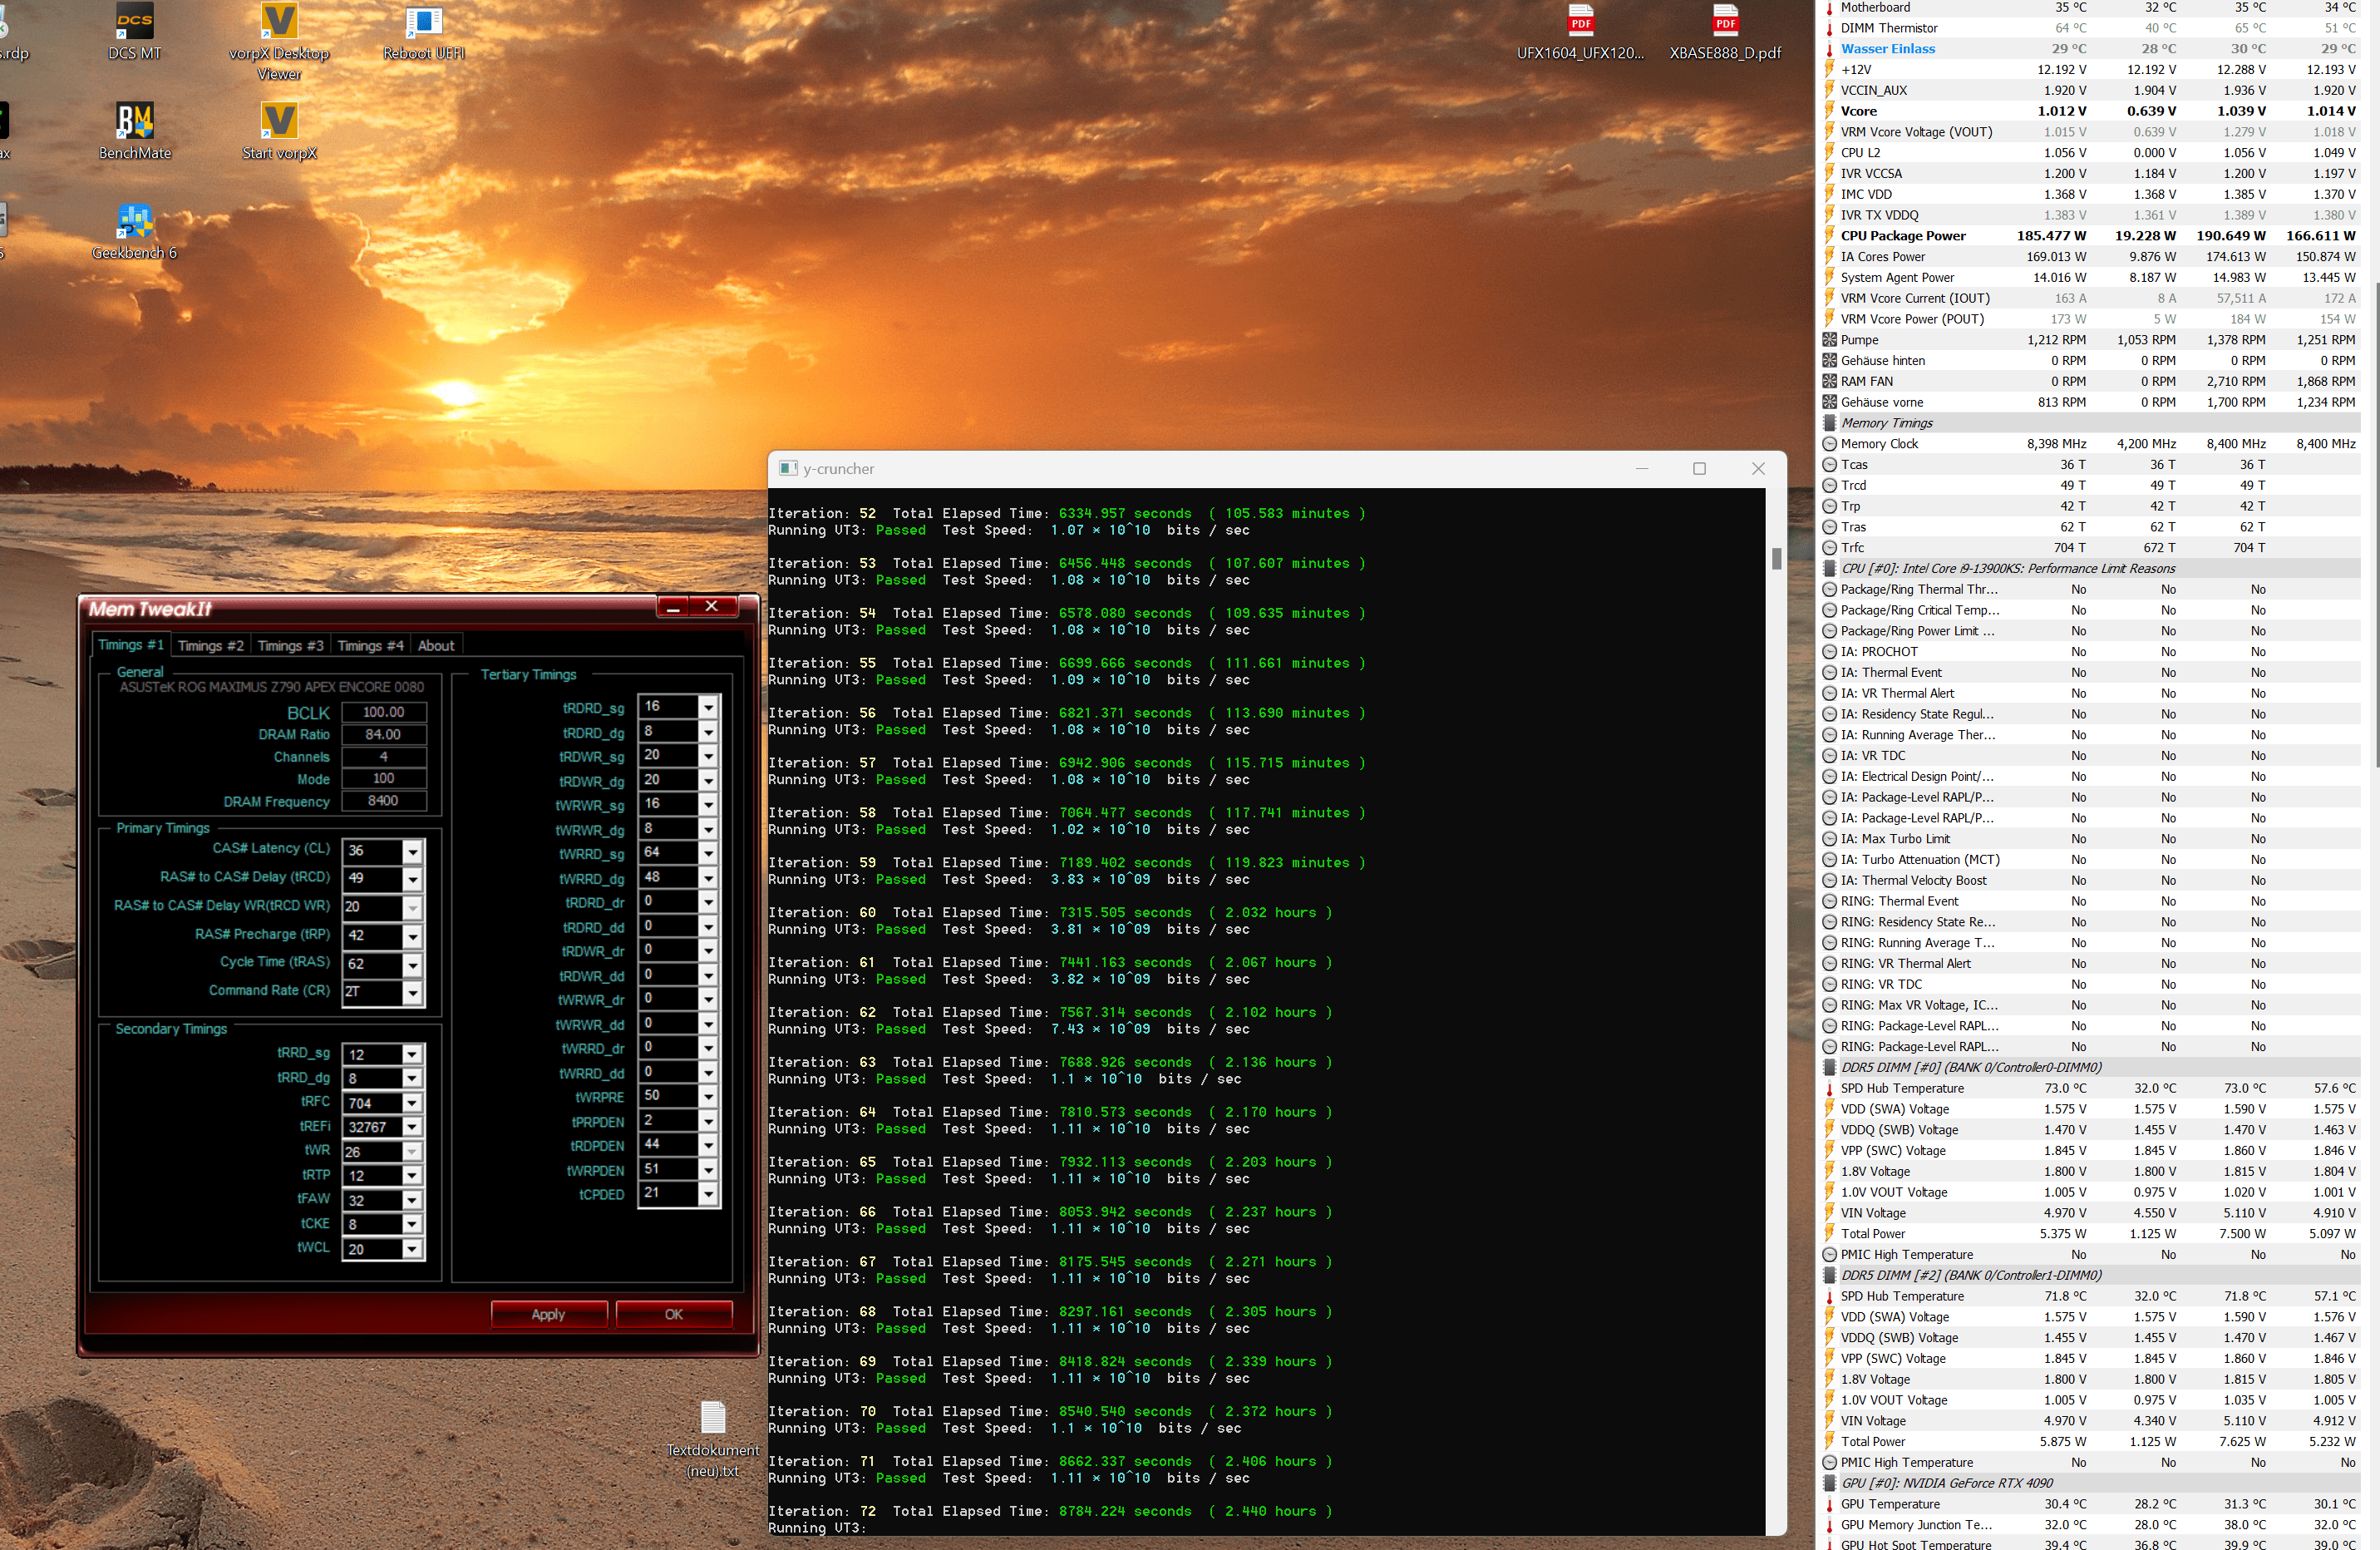Click OK button in Mem TweakIt
This screenshot has width=2380, height=1550.
point(674,1314)
